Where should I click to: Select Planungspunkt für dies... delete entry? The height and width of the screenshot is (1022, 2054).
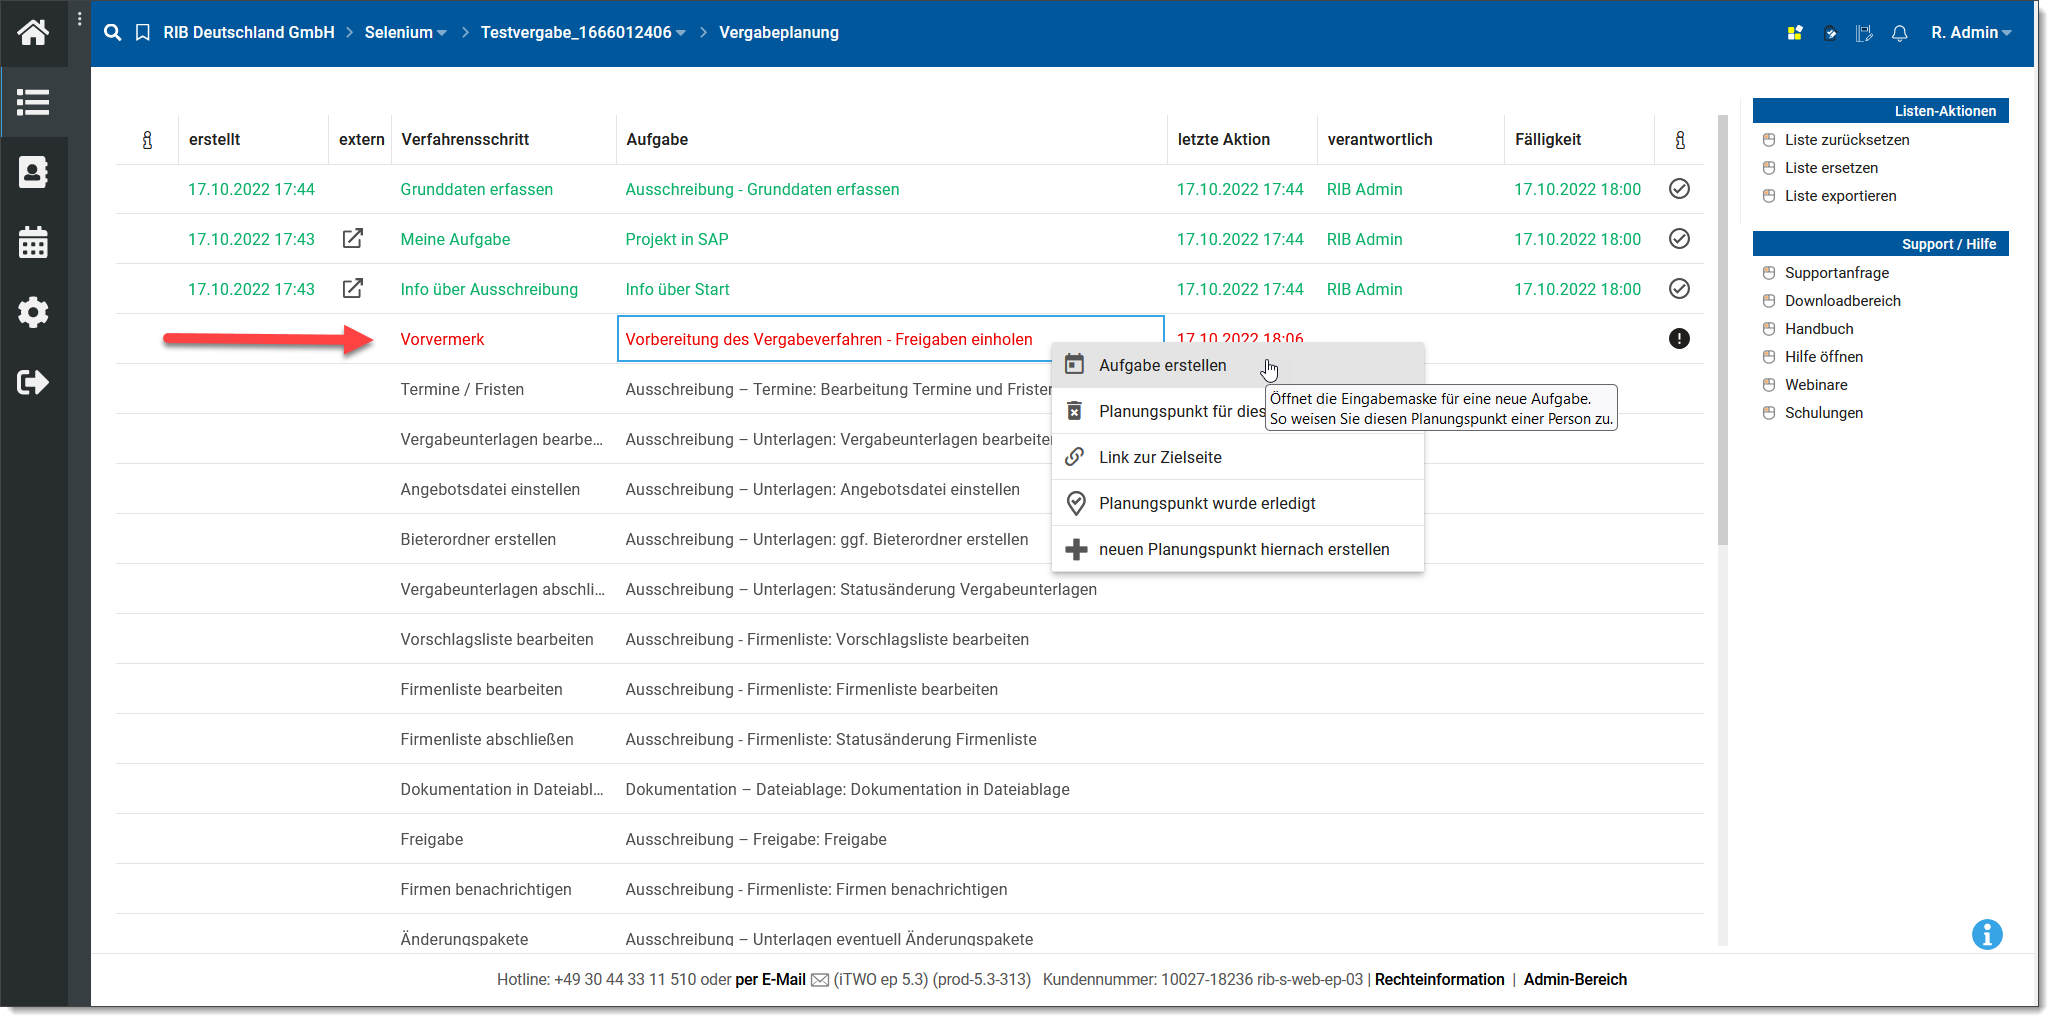tap(1159, 412)
